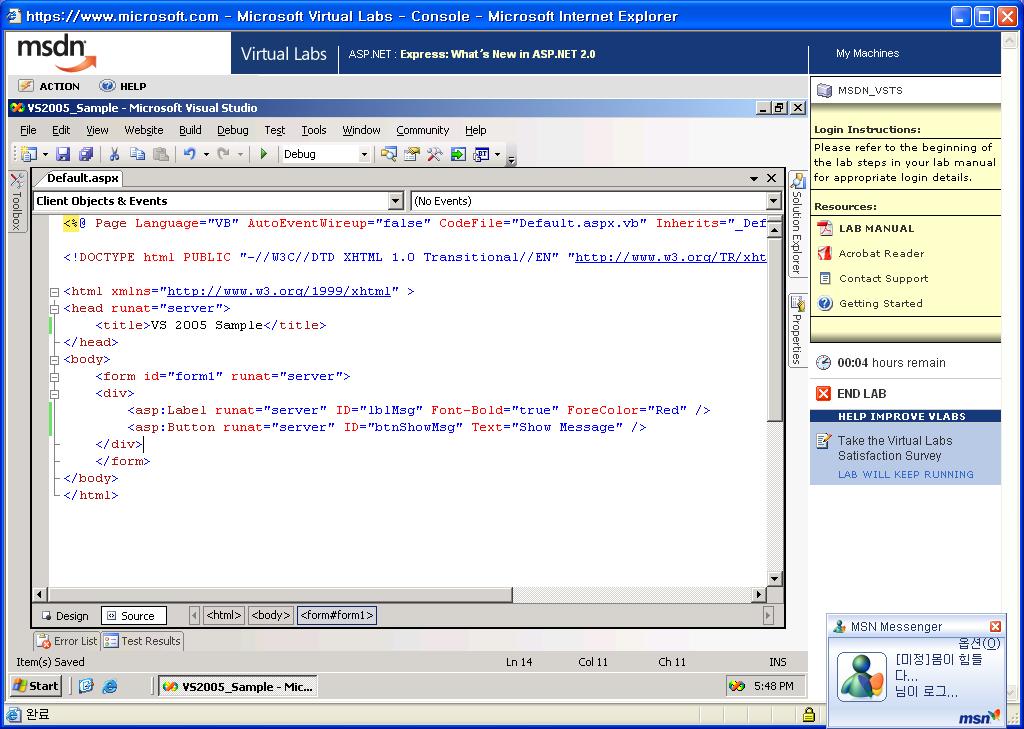This screenshot has width=1024, height=729.
Task: Click the Undo arrow icon
Action: 189,154
